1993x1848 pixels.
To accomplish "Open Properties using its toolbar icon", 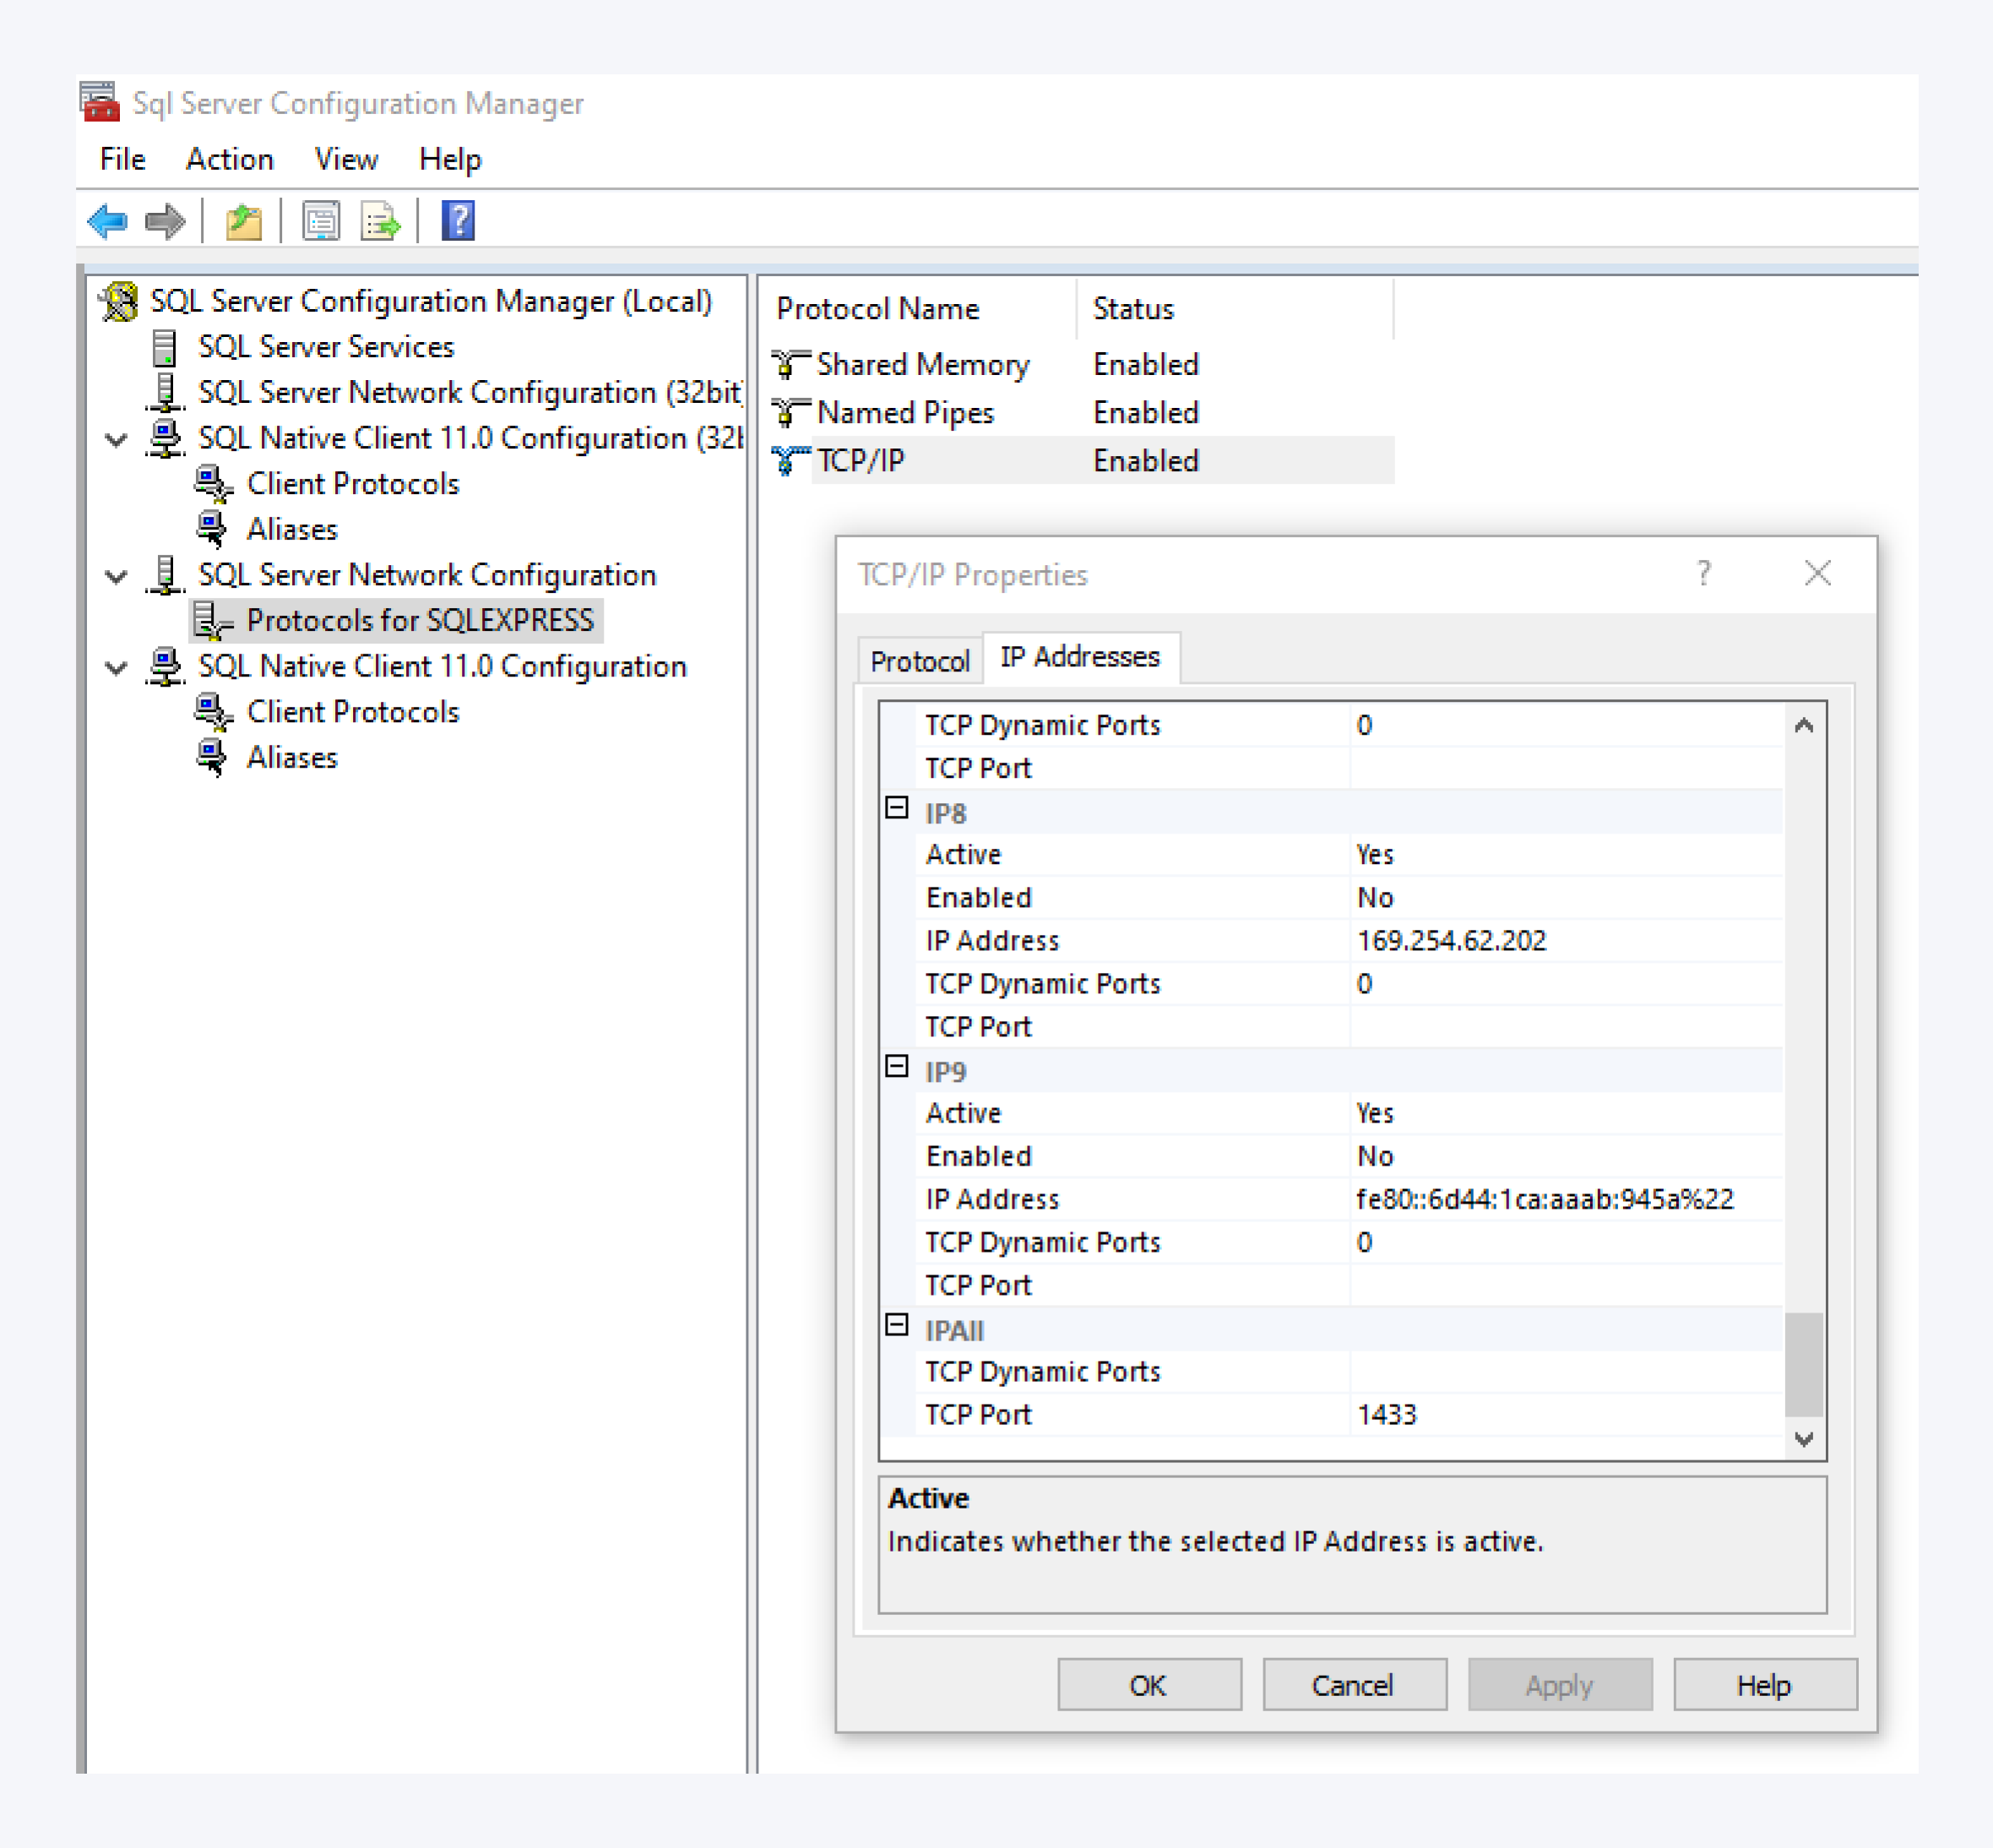I will 321,221.
